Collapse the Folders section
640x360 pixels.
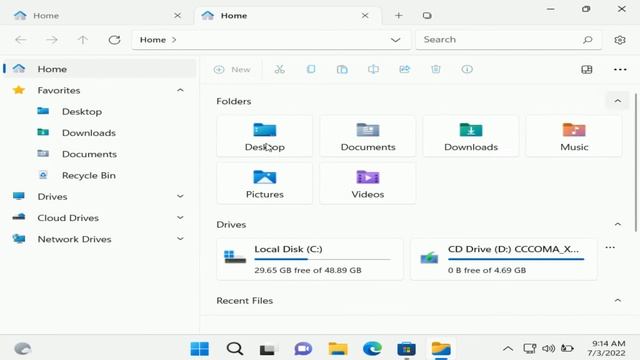[618, 101]
